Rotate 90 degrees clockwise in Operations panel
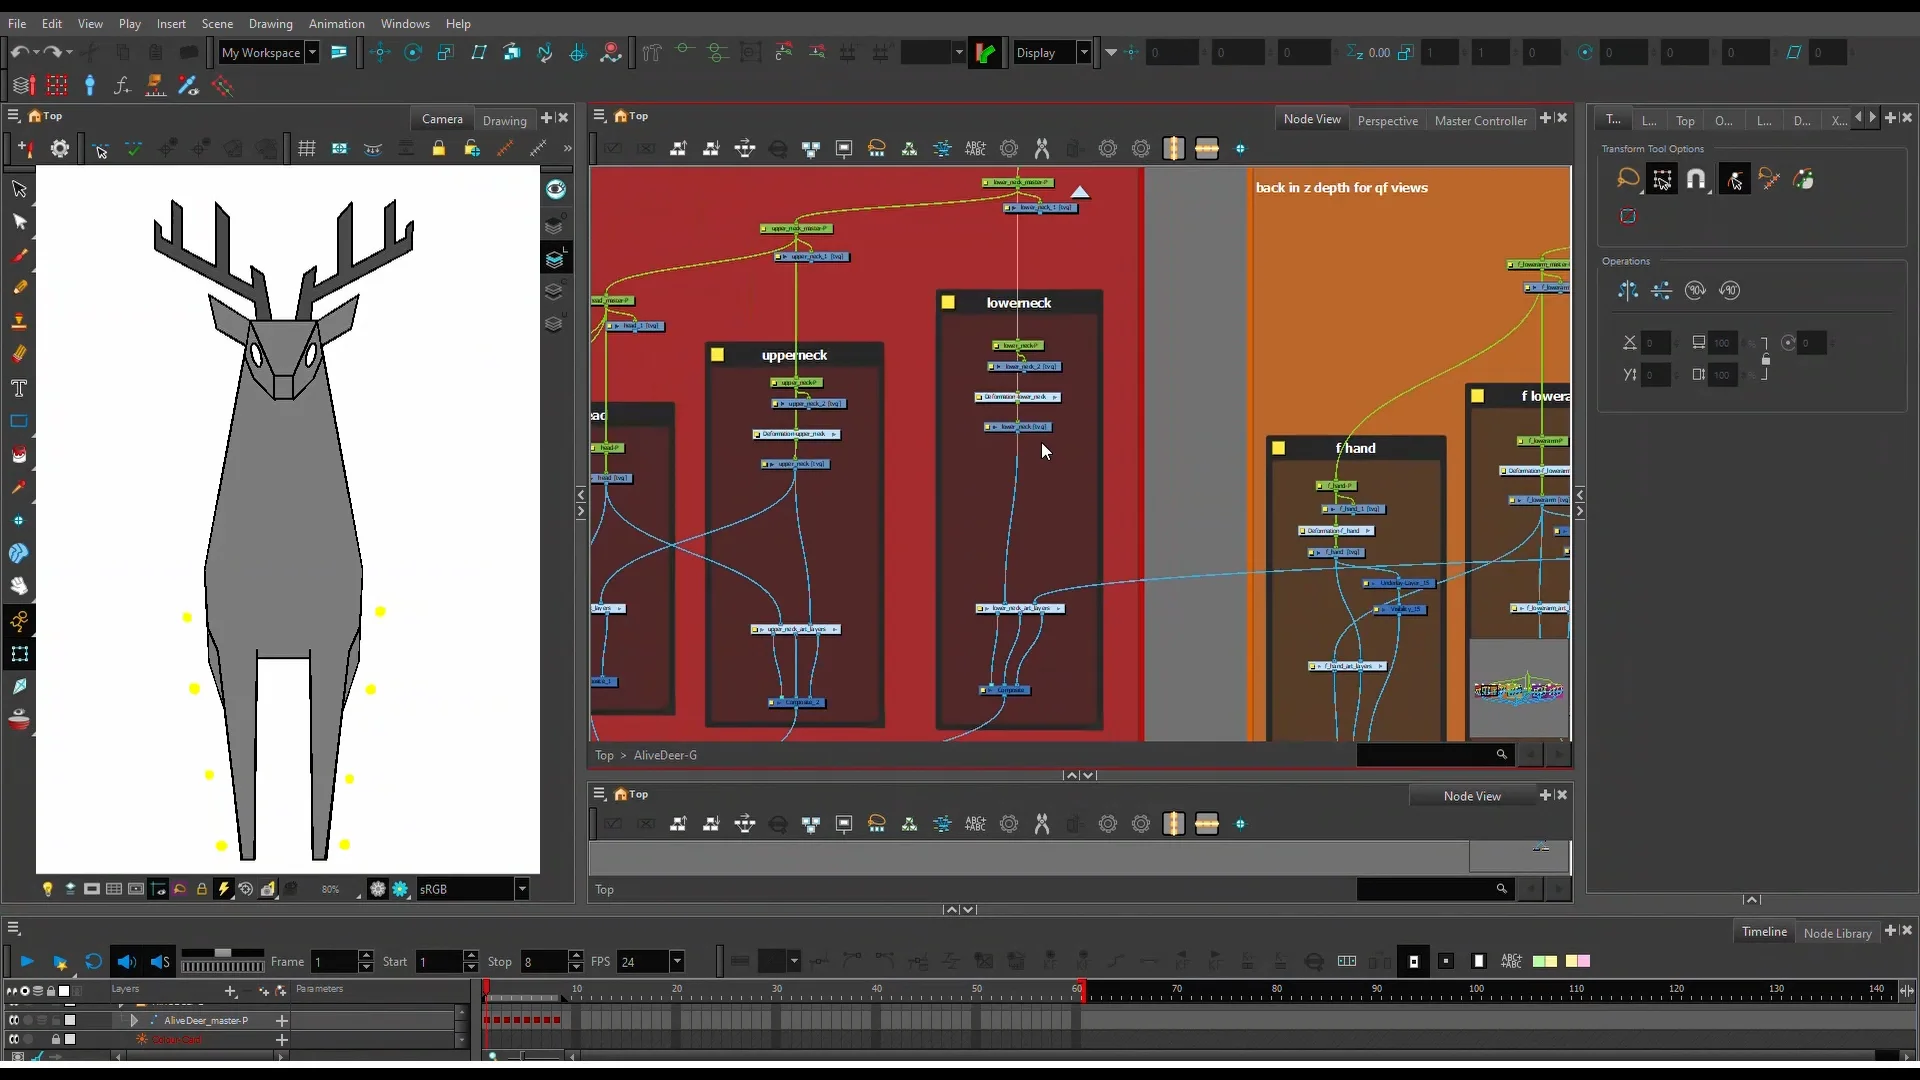The image size is (1920, 1080). [1696, 290]
